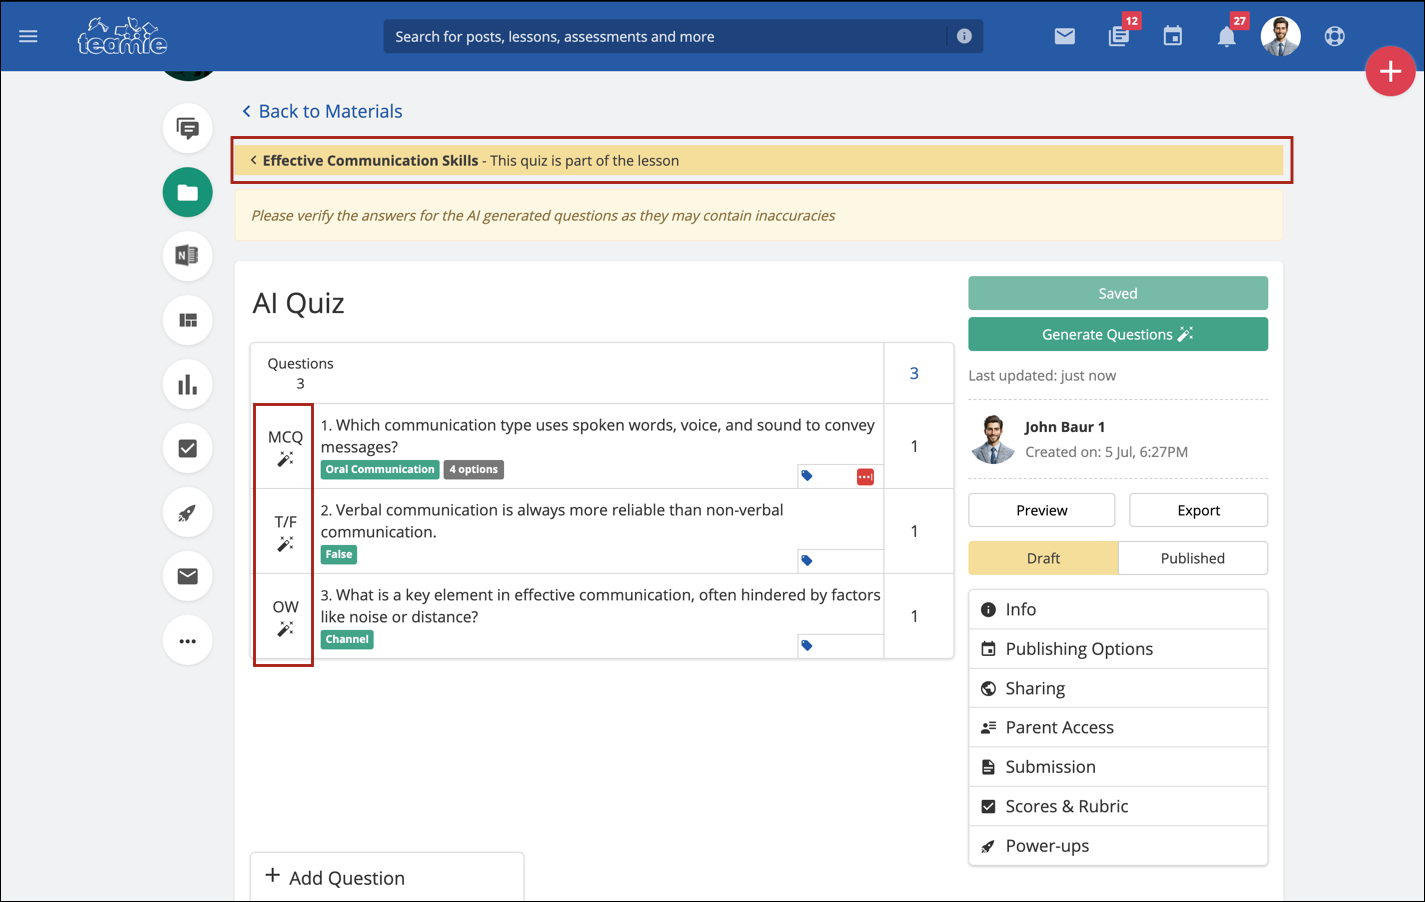Open the newsfeed icon with 12 badge
Screen dimensions: 1425x902
coord(1119,36)
